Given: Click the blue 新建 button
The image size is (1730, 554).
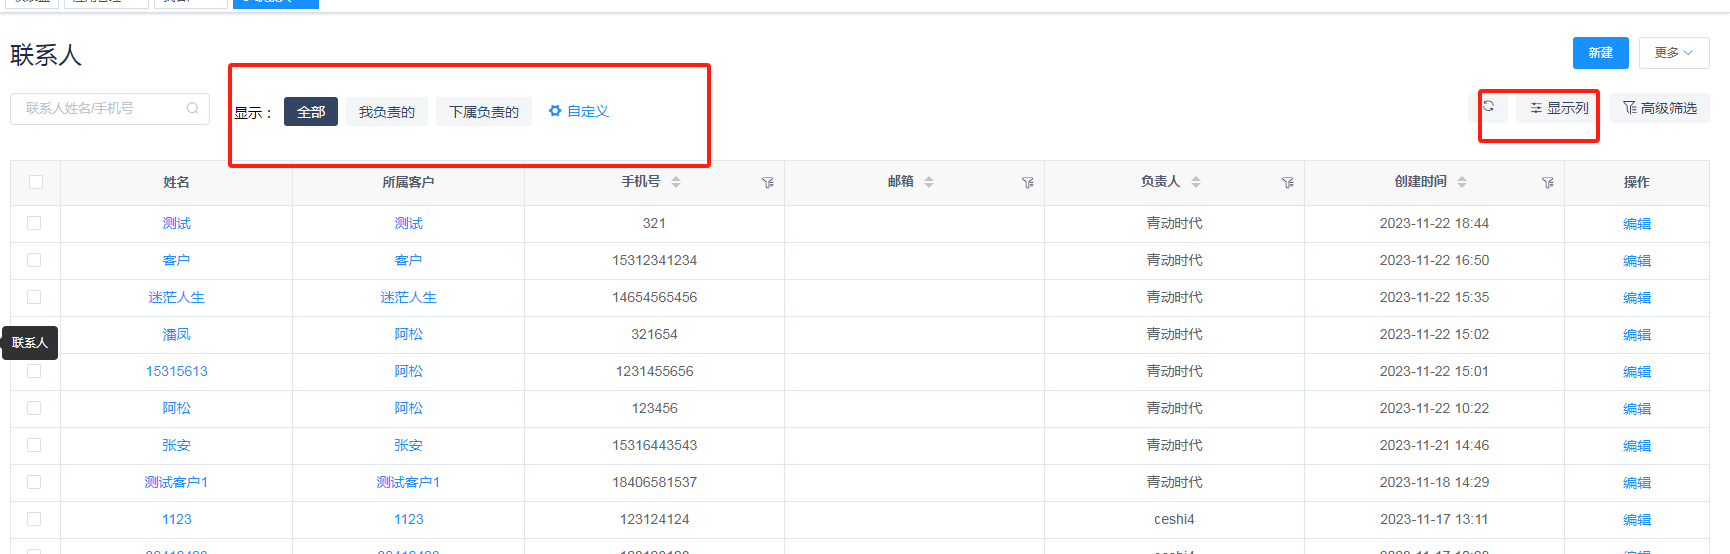Looking at the screenshot, I should 1600,53.
